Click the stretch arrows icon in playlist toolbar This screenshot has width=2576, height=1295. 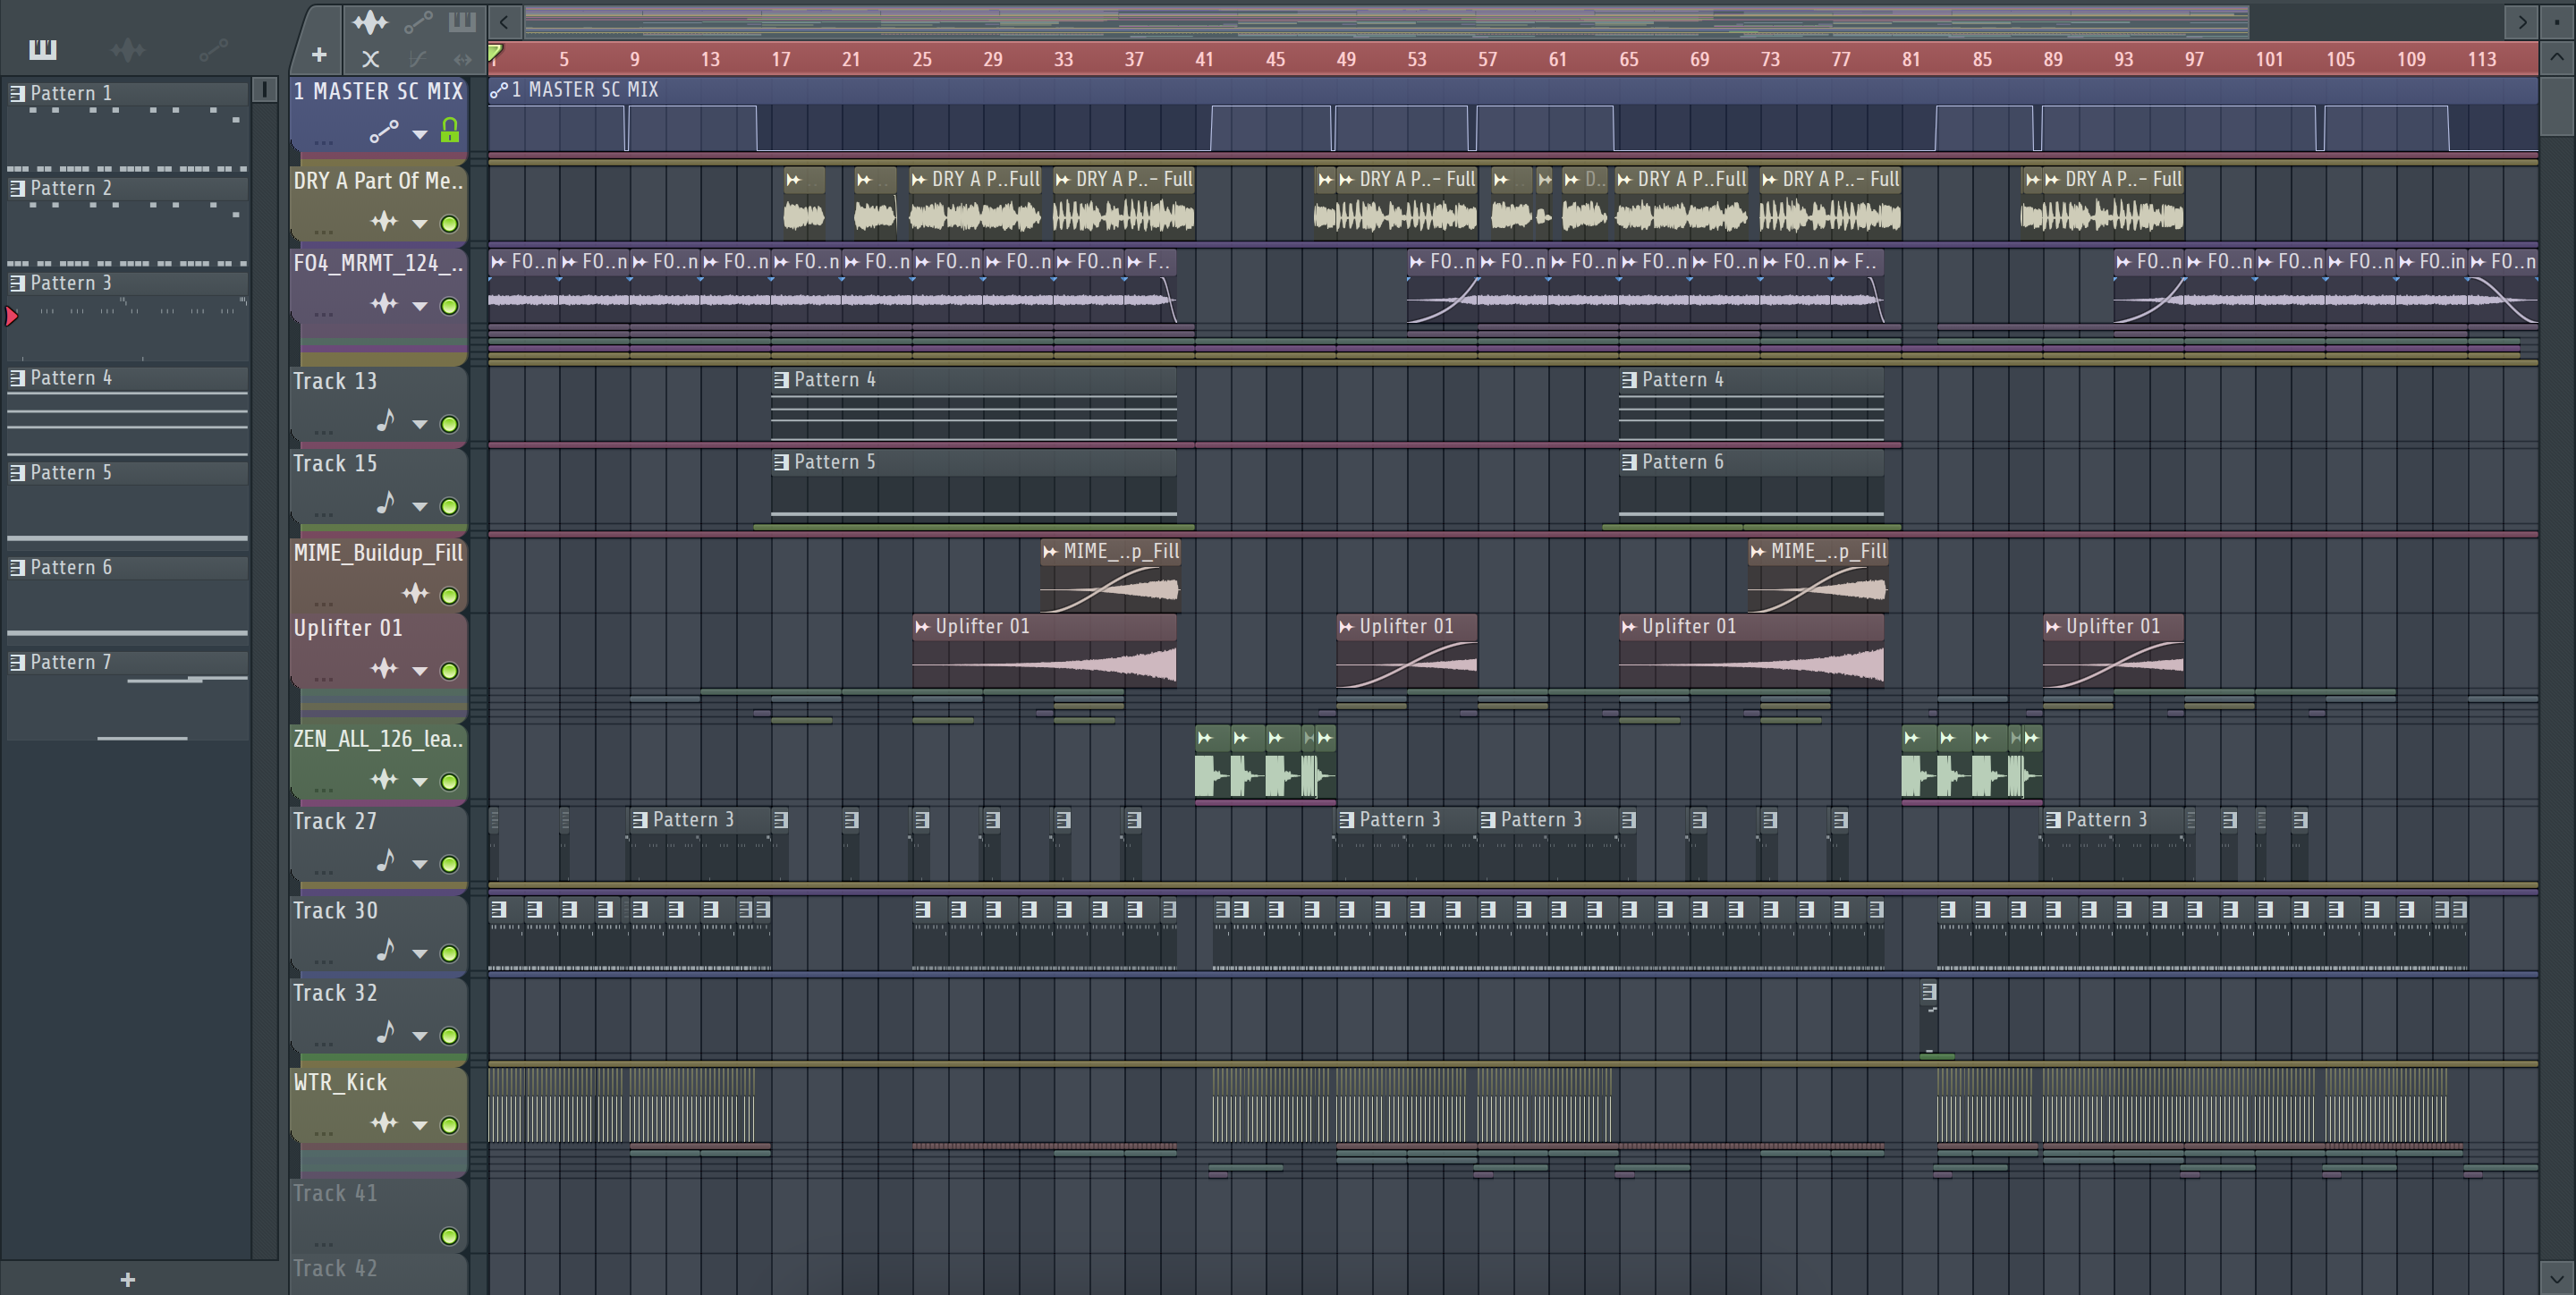[x=462, y=59]
